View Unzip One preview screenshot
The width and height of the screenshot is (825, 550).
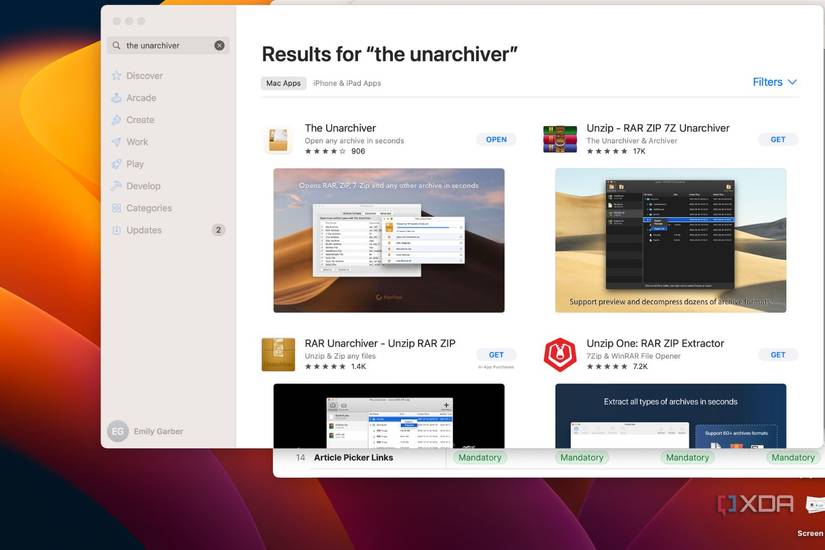pos(671,416)
